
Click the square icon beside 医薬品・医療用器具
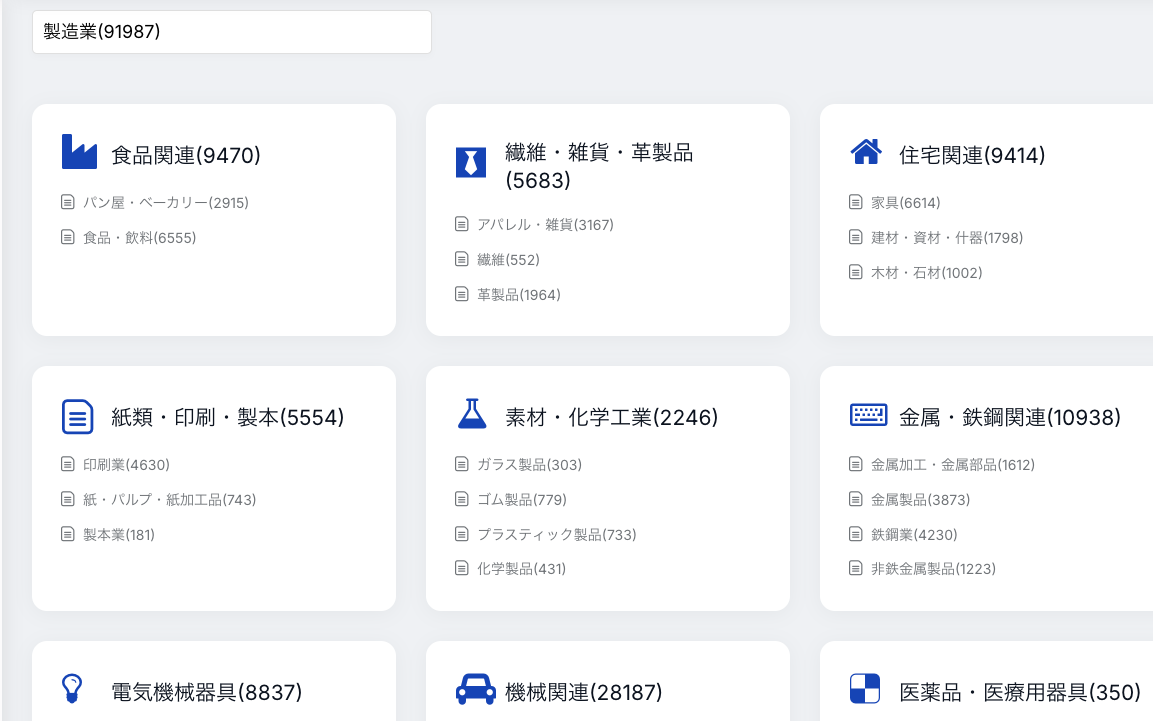click(x=865, y=689)
